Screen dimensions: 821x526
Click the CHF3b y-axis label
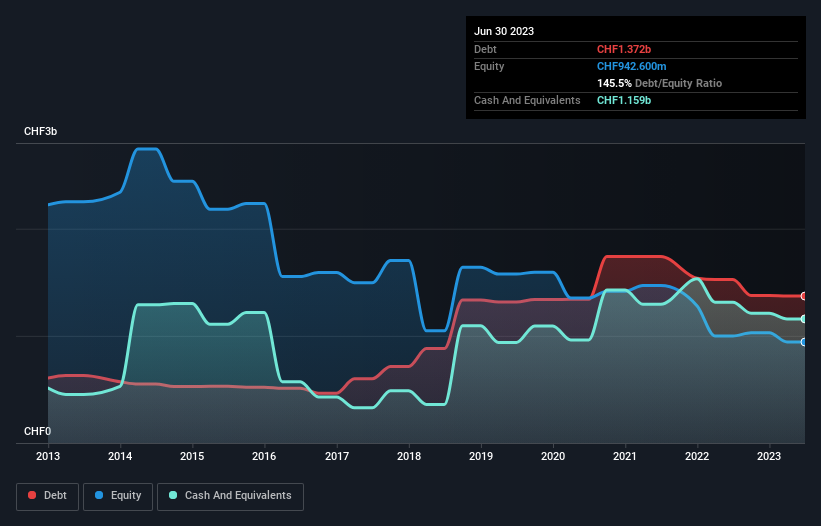pos(40,131)
